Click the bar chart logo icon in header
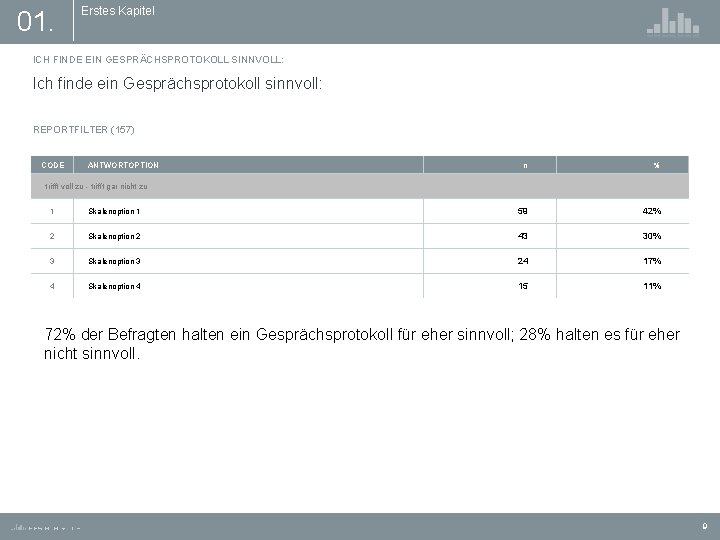 tap(673, 21)
